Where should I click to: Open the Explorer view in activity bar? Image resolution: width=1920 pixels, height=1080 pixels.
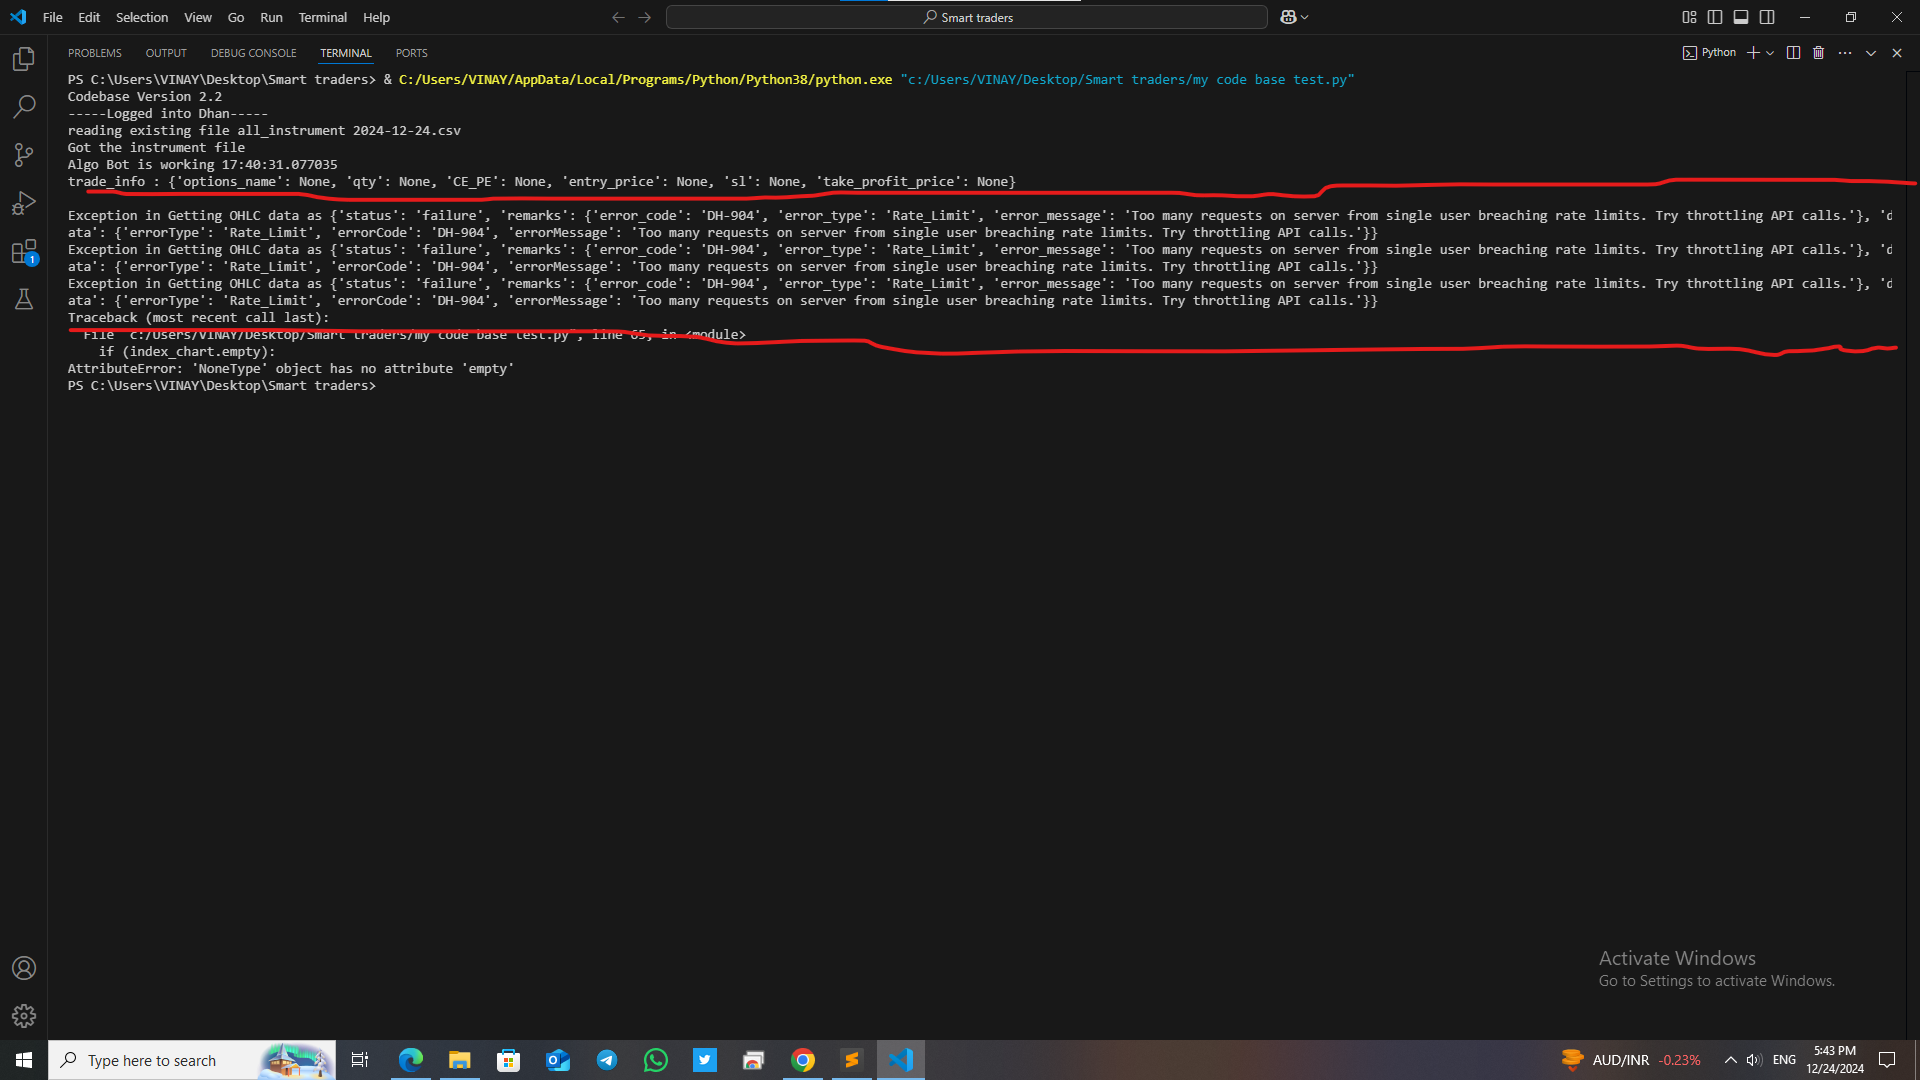pos(24,59)
